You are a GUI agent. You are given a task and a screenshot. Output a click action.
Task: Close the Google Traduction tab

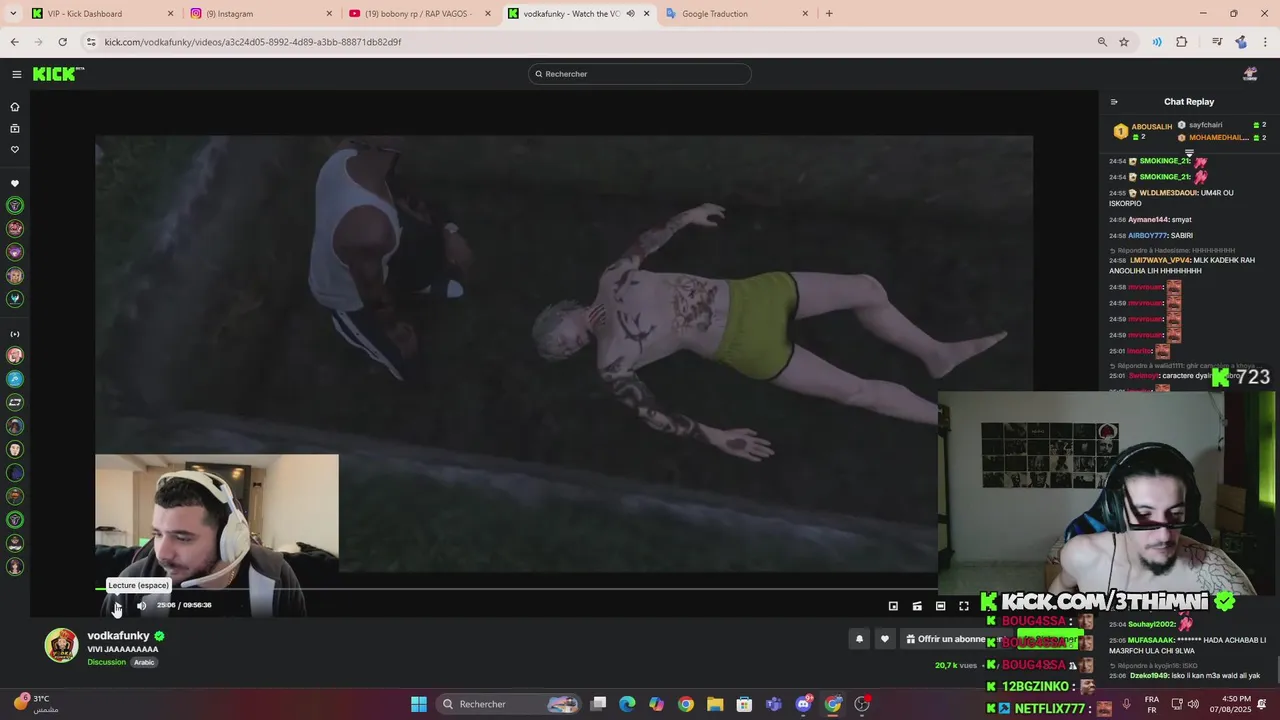[805, 14]
